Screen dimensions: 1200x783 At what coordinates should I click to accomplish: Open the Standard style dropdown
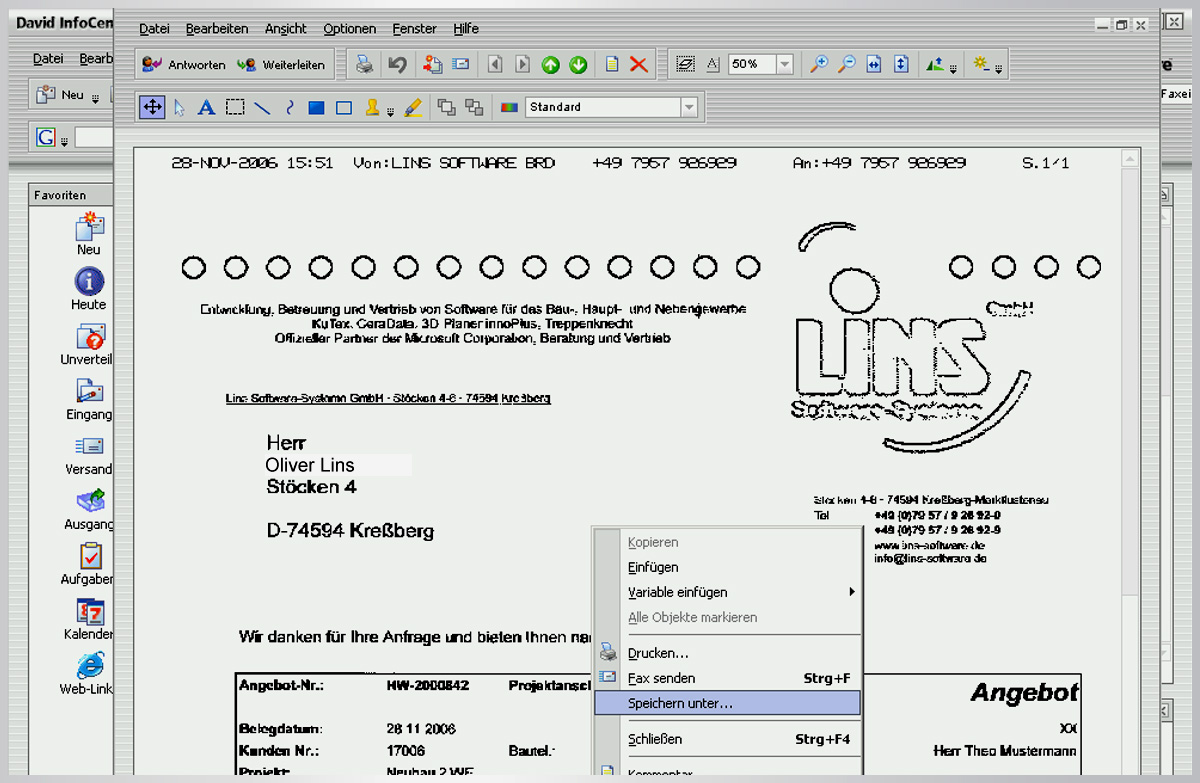(689, 107)
